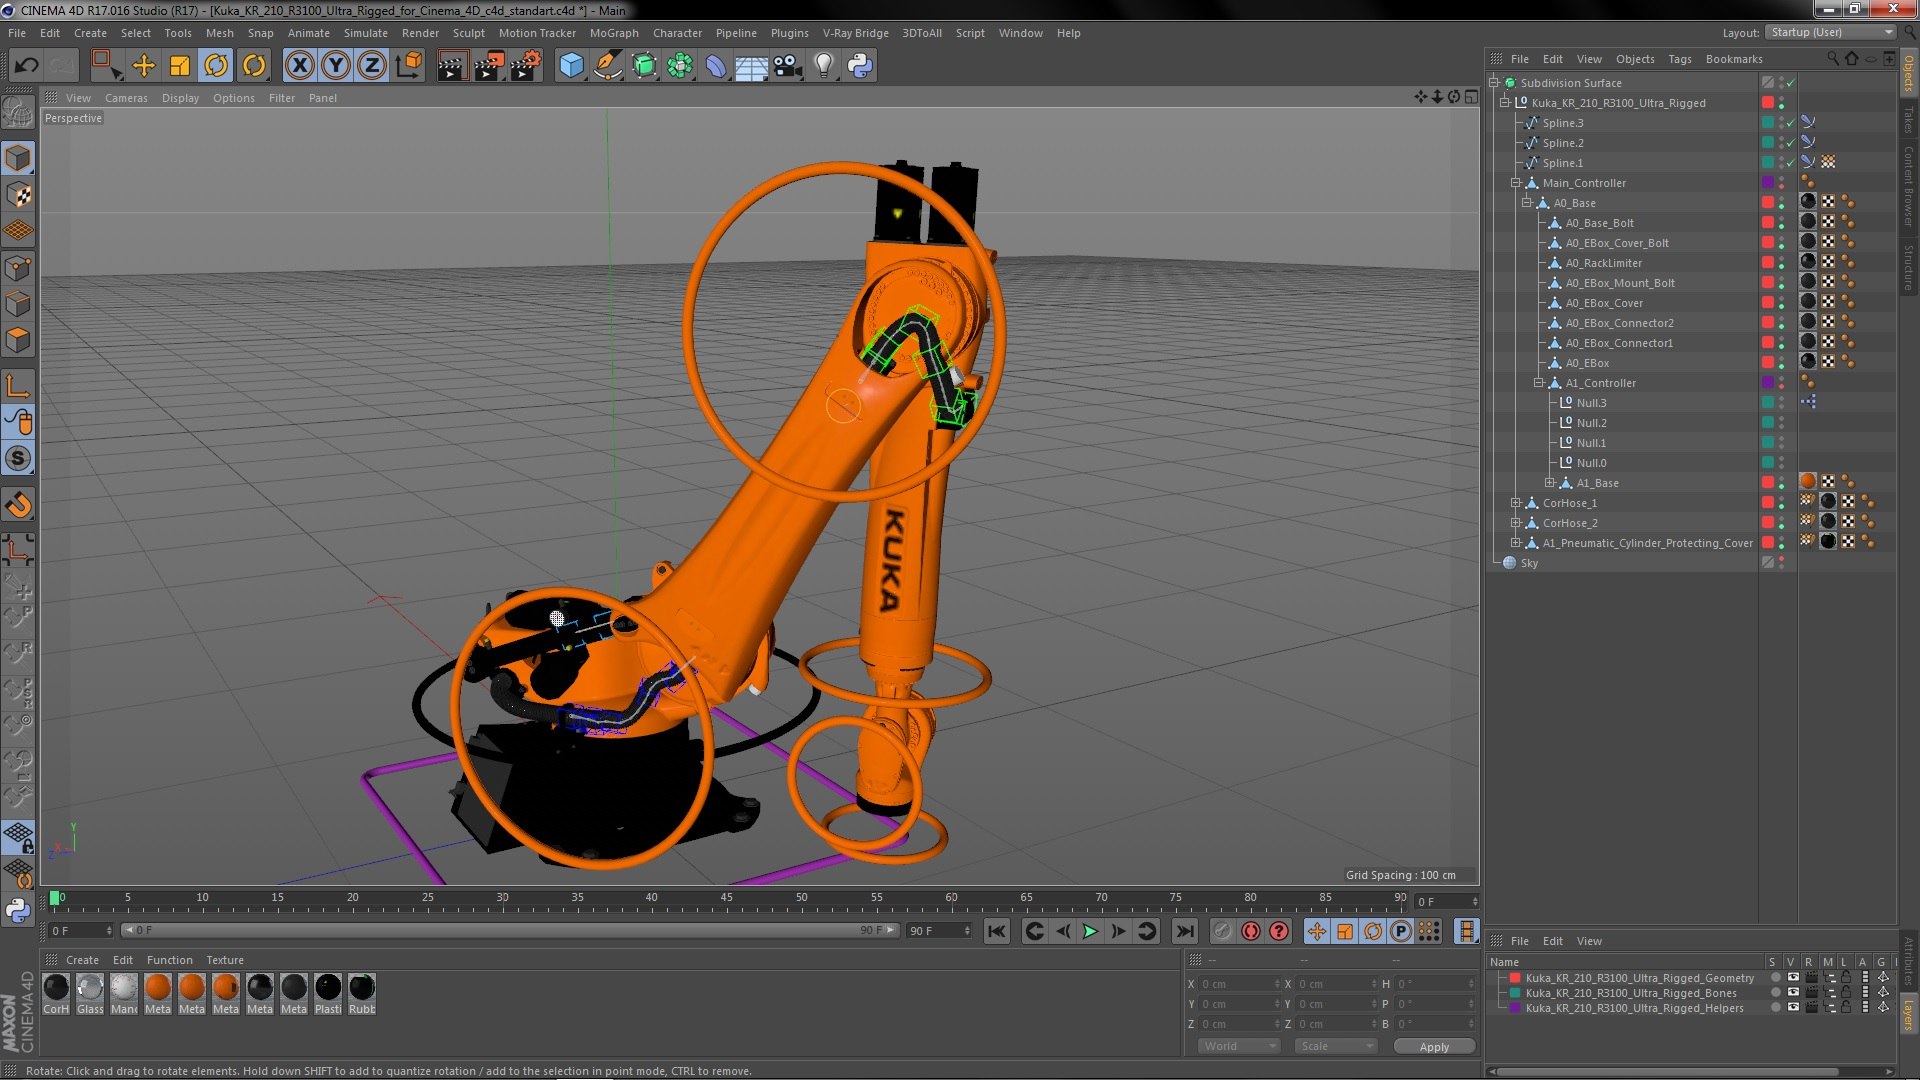Screen dimensions: 1920x1080
Task: Collapse the A1_Controller group
Action: point(1538,383)
